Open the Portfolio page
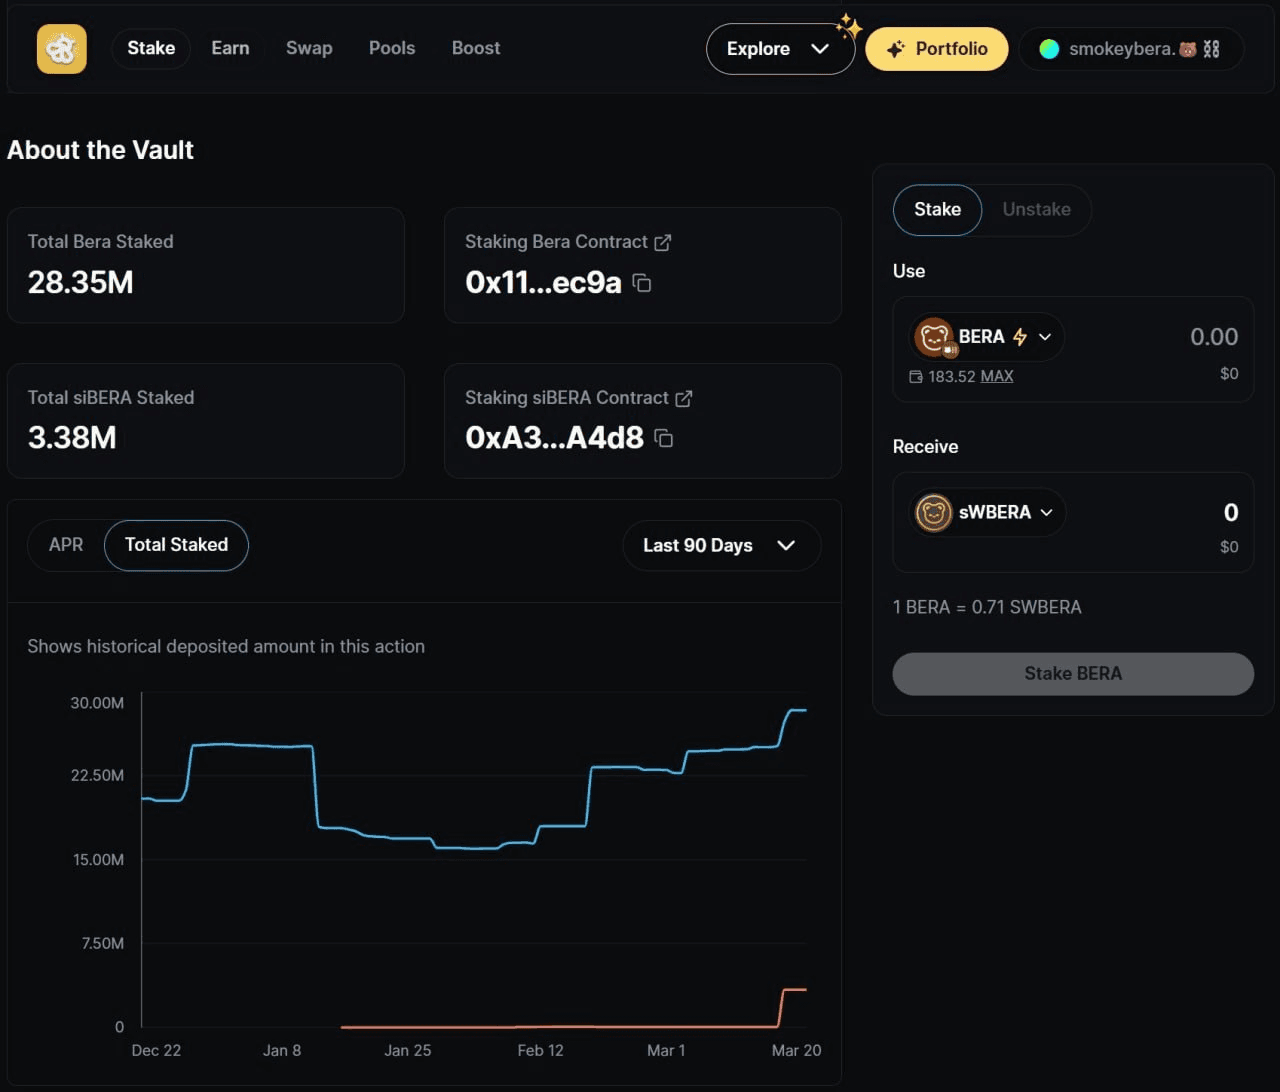This screenshot has width=1280, height=1092. pos(936,49)
